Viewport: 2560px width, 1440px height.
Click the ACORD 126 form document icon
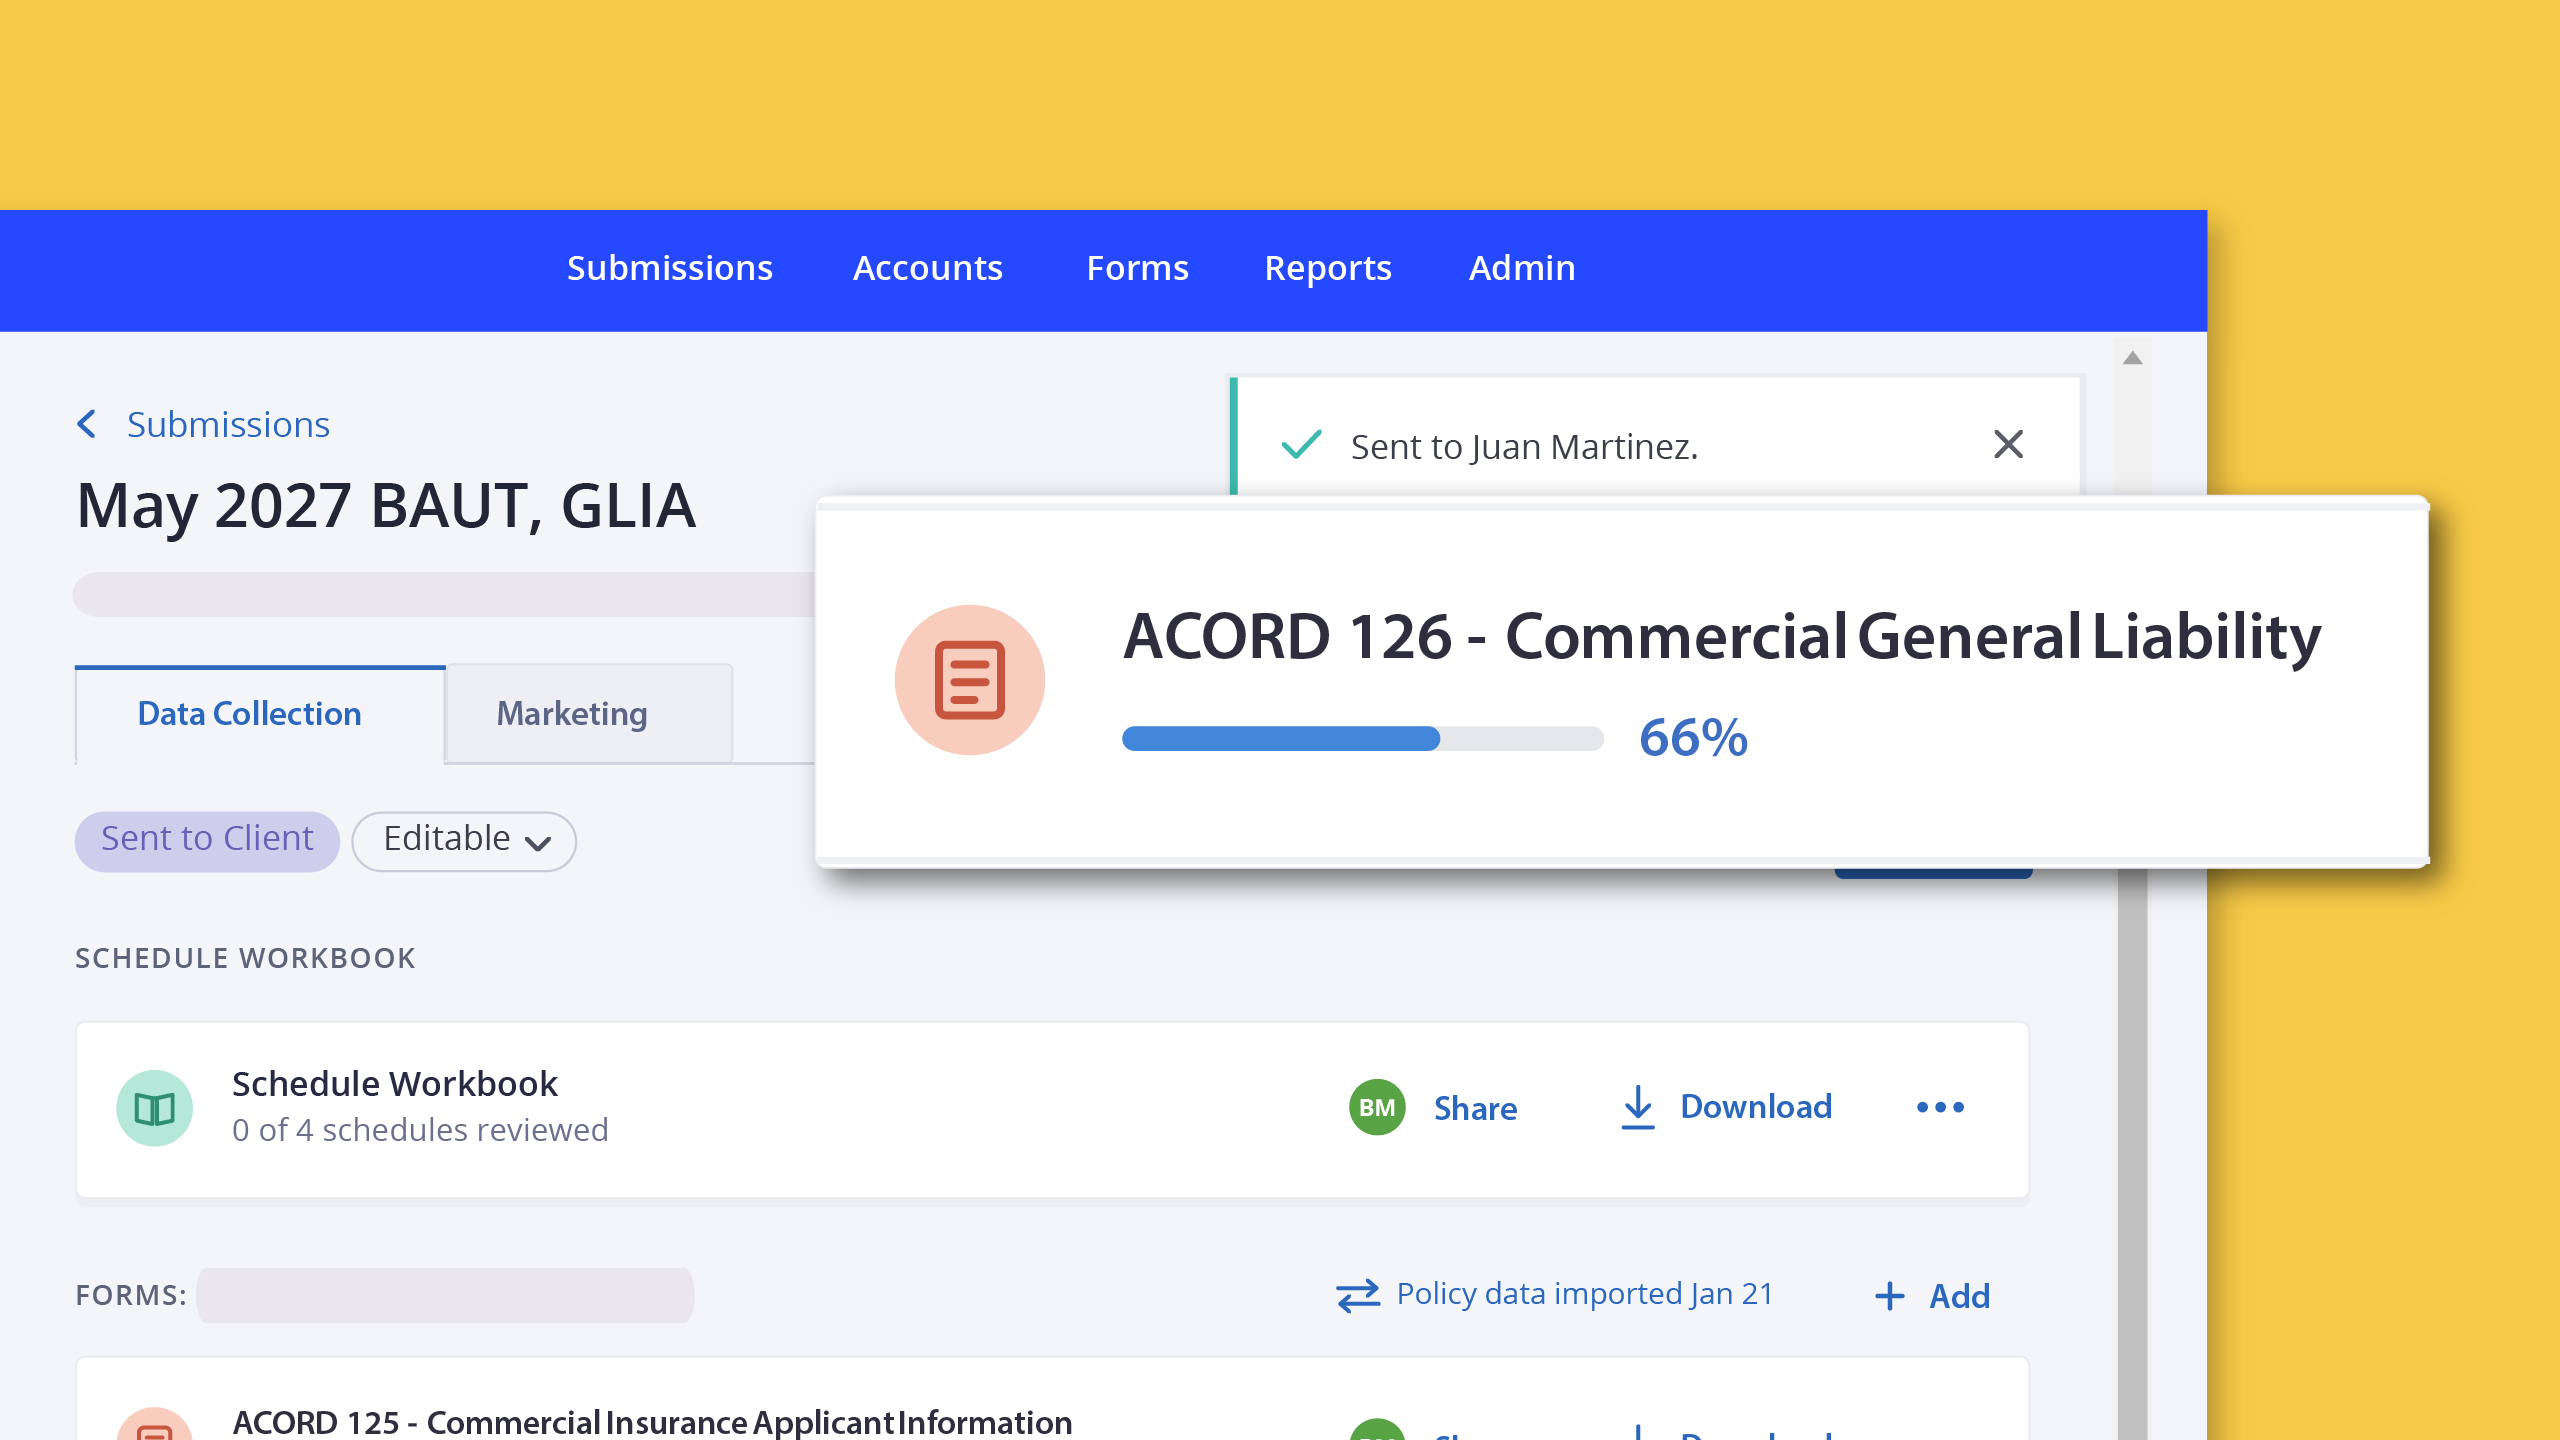(x=970, y=680)
